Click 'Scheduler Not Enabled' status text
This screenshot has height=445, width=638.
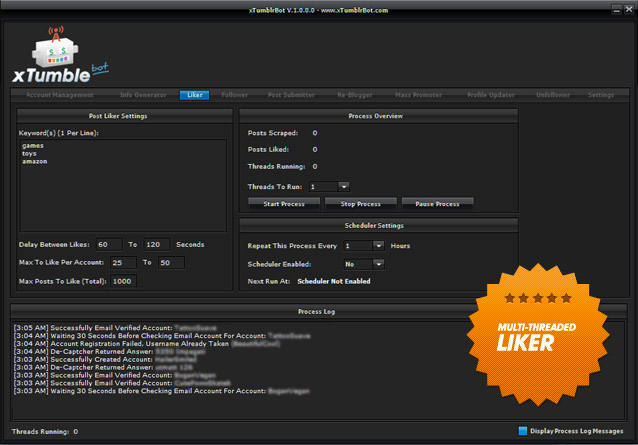coord(334,281)
